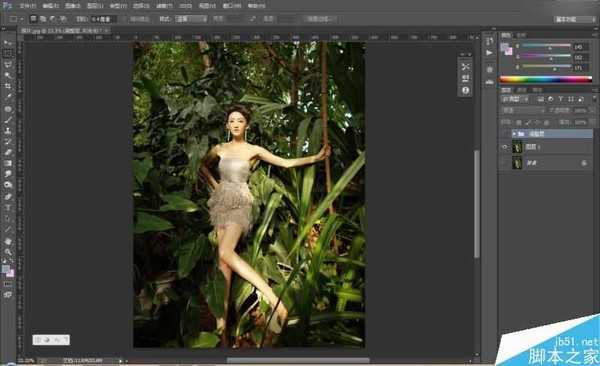Viewport: 600px width, 366px height.
Task: Select the Blur tool
Action: click(8, 174)
